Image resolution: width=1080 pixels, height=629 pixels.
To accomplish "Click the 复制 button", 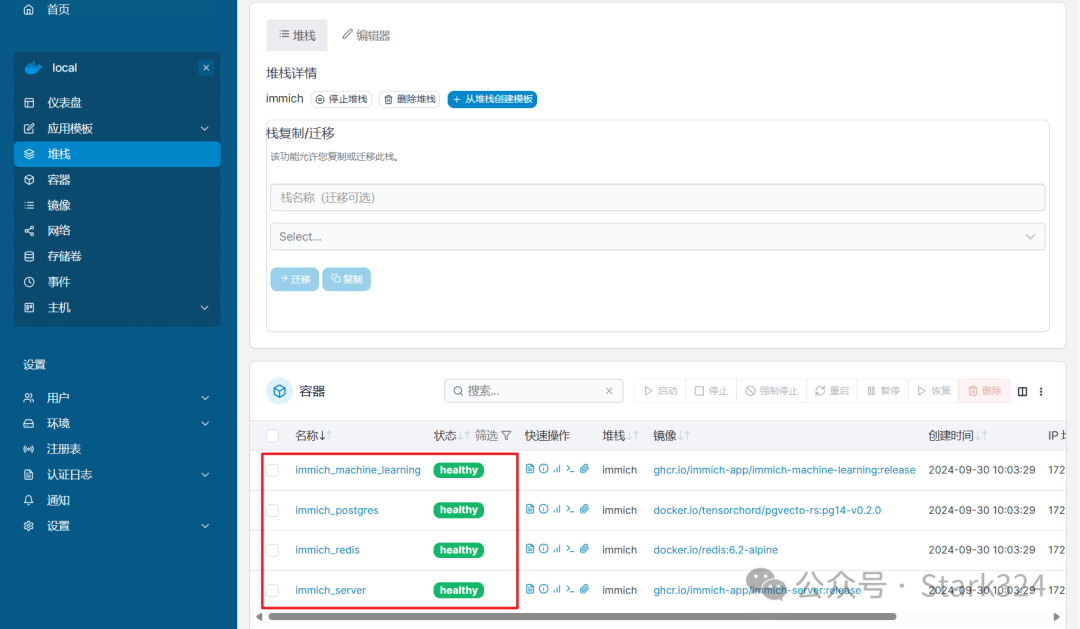I will point(346,279).
